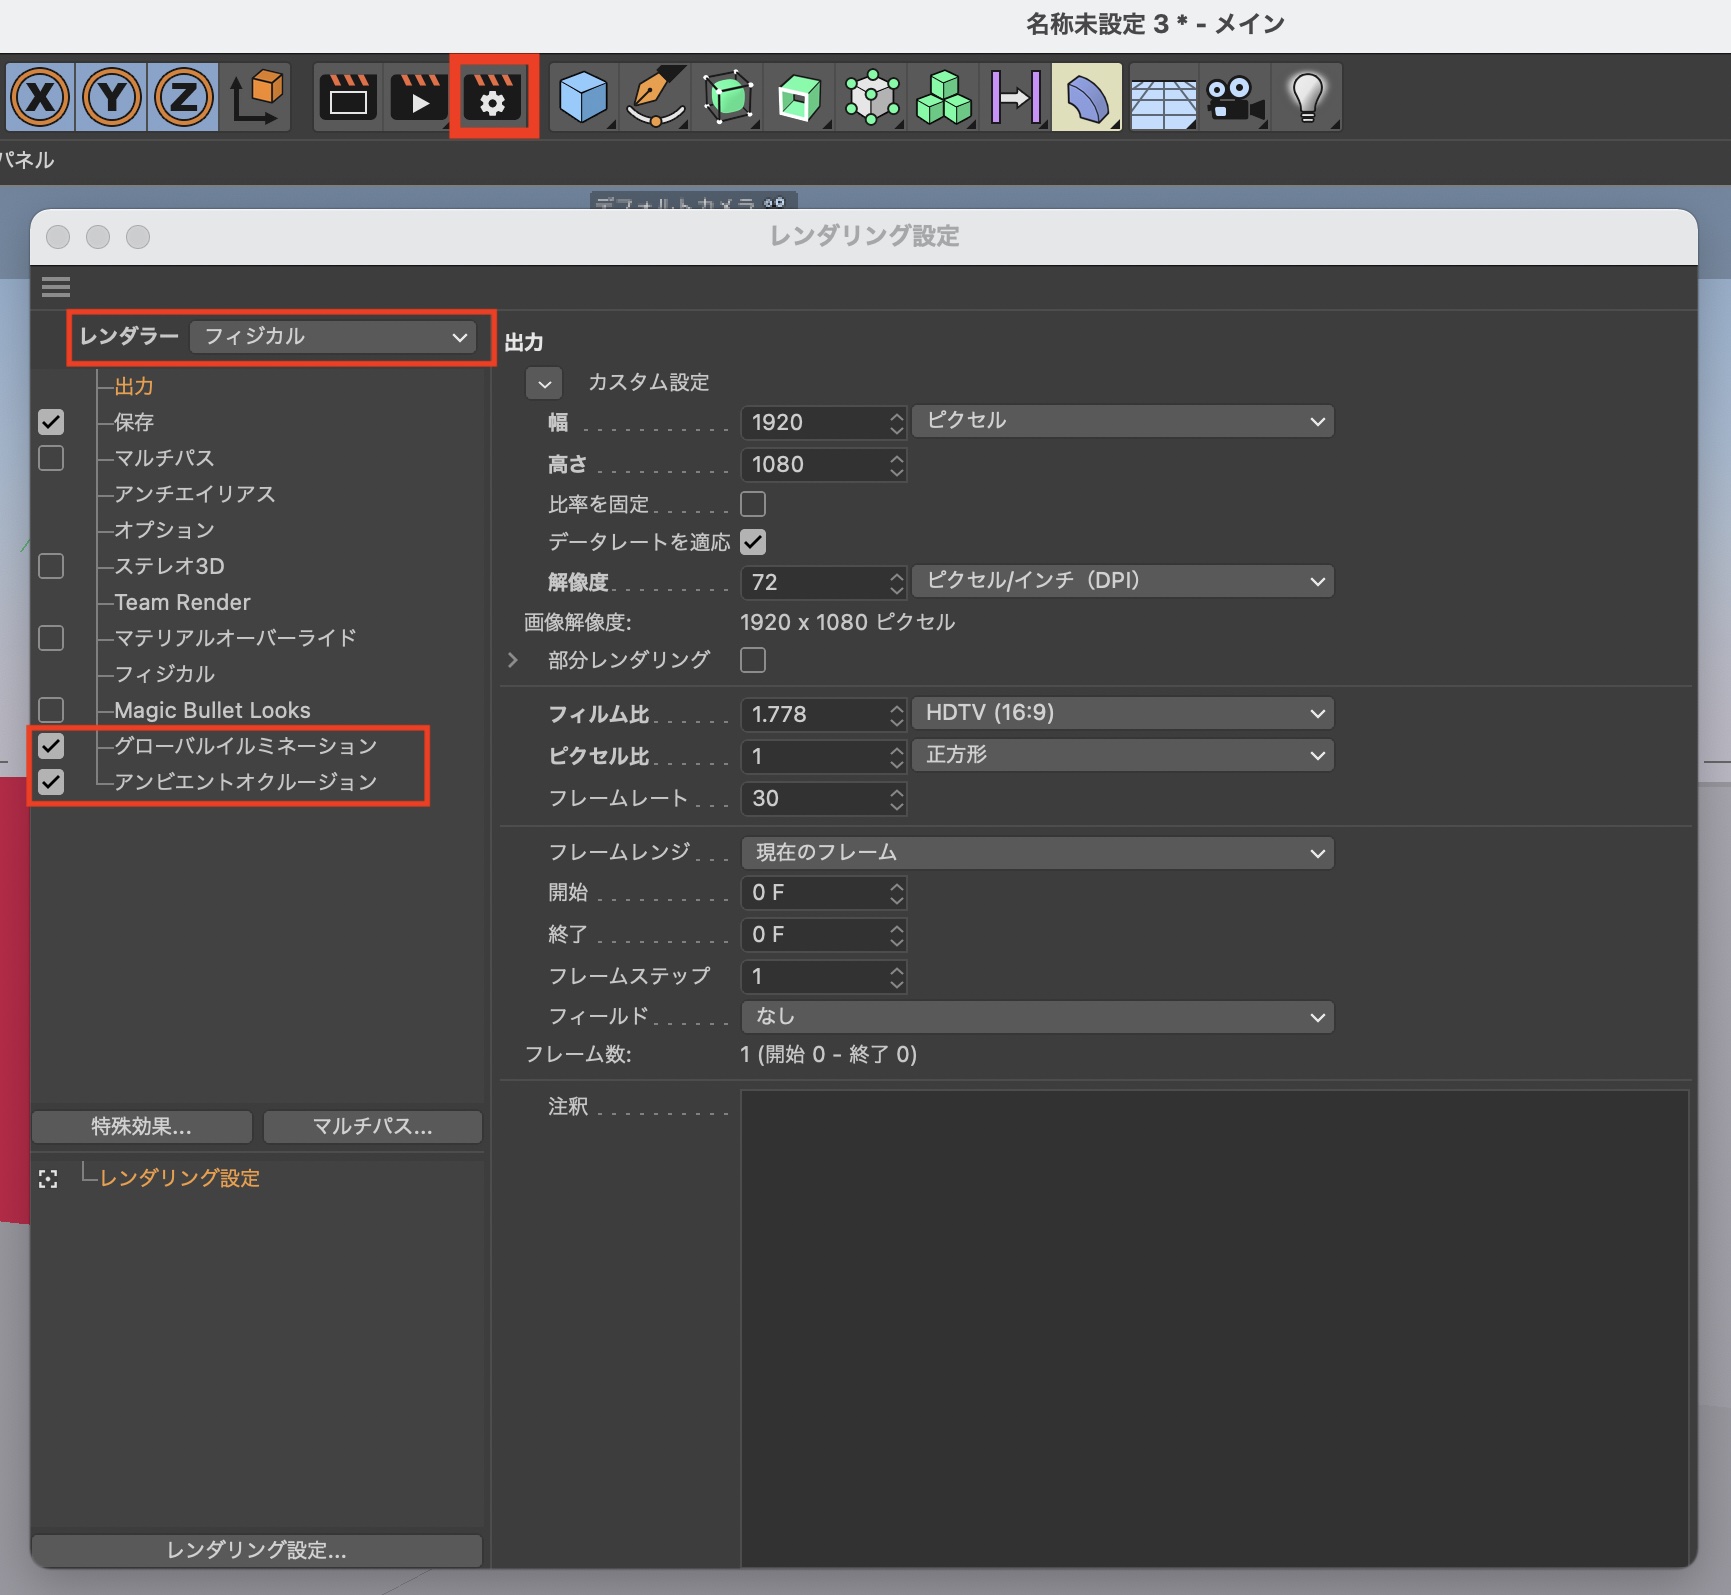The image size is (1731, 1595).
Task: Select アンチエイリアス in the settings list
Action: pos(194,494)
